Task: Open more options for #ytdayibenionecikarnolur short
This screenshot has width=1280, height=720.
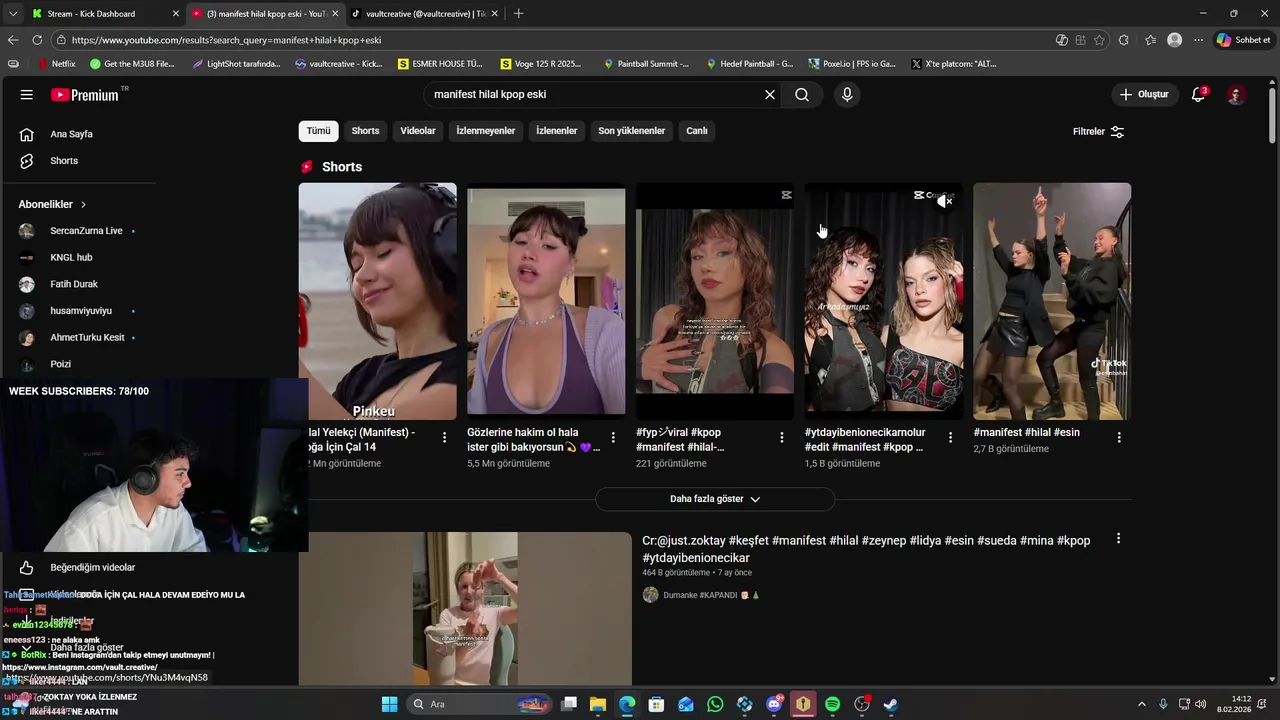Action: [x=951, y=438]
